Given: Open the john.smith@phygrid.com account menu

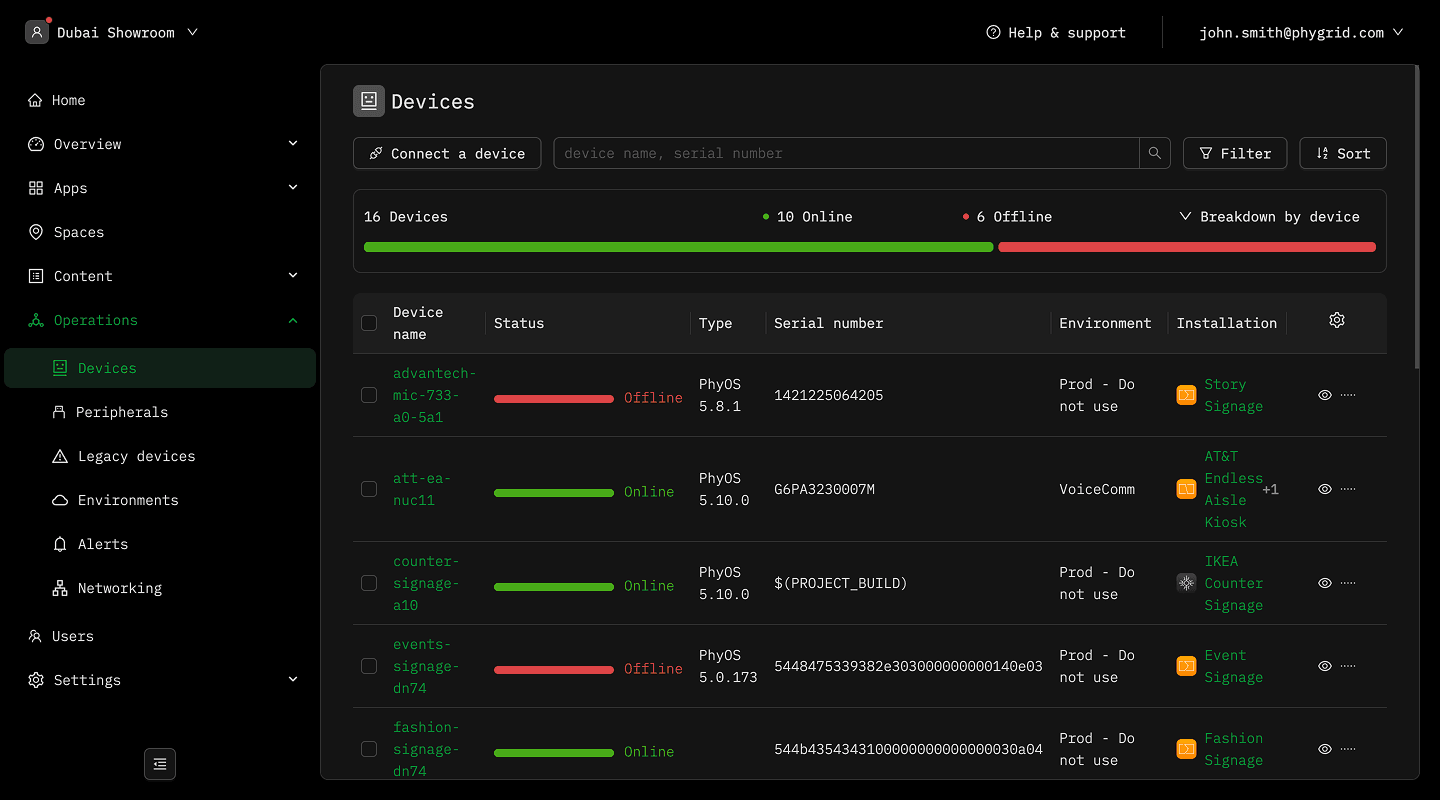Looking at the screenshot, I should 1301,32.
